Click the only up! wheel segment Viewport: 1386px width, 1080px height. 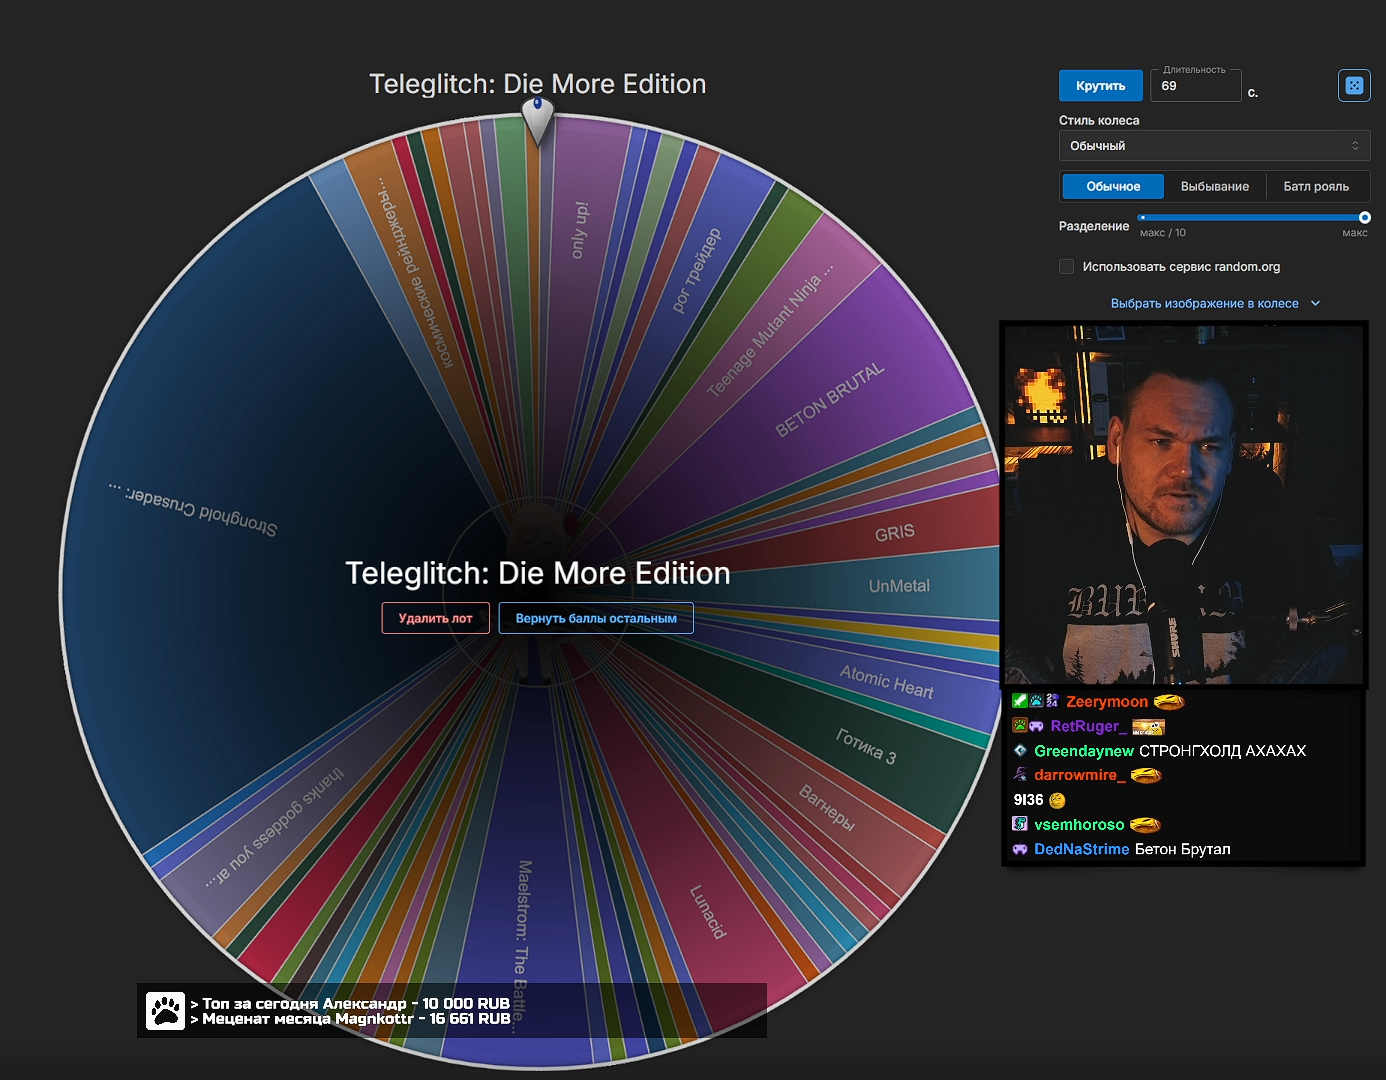point(580,230)
